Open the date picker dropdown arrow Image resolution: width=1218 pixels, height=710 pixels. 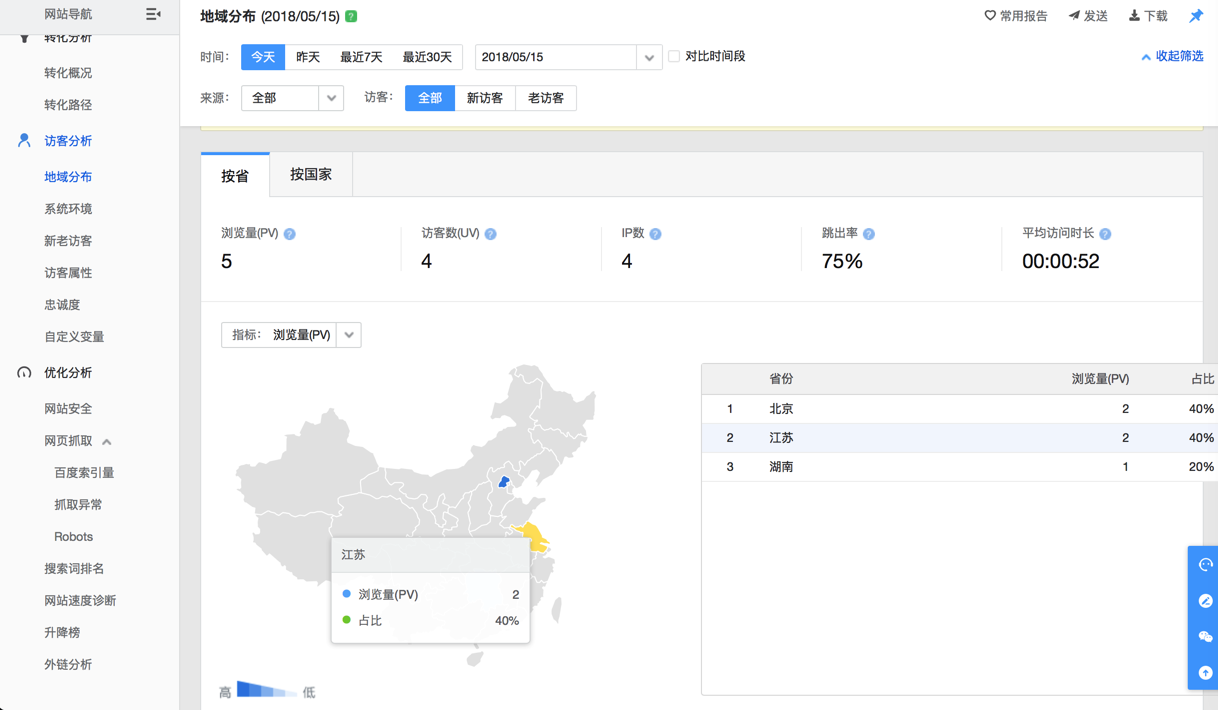pyautogui.click(x=649, y=57)
